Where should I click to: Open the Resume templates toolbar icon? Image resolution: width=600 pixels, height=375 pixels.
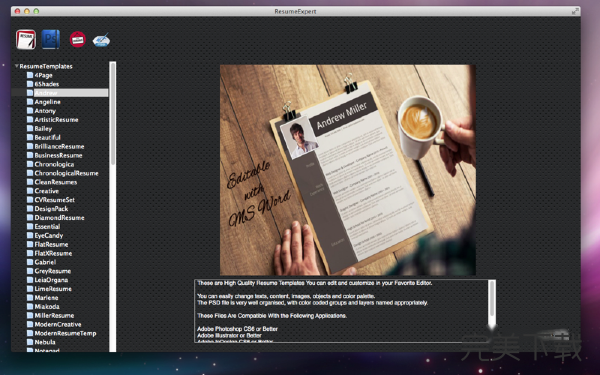click(26, 39)
